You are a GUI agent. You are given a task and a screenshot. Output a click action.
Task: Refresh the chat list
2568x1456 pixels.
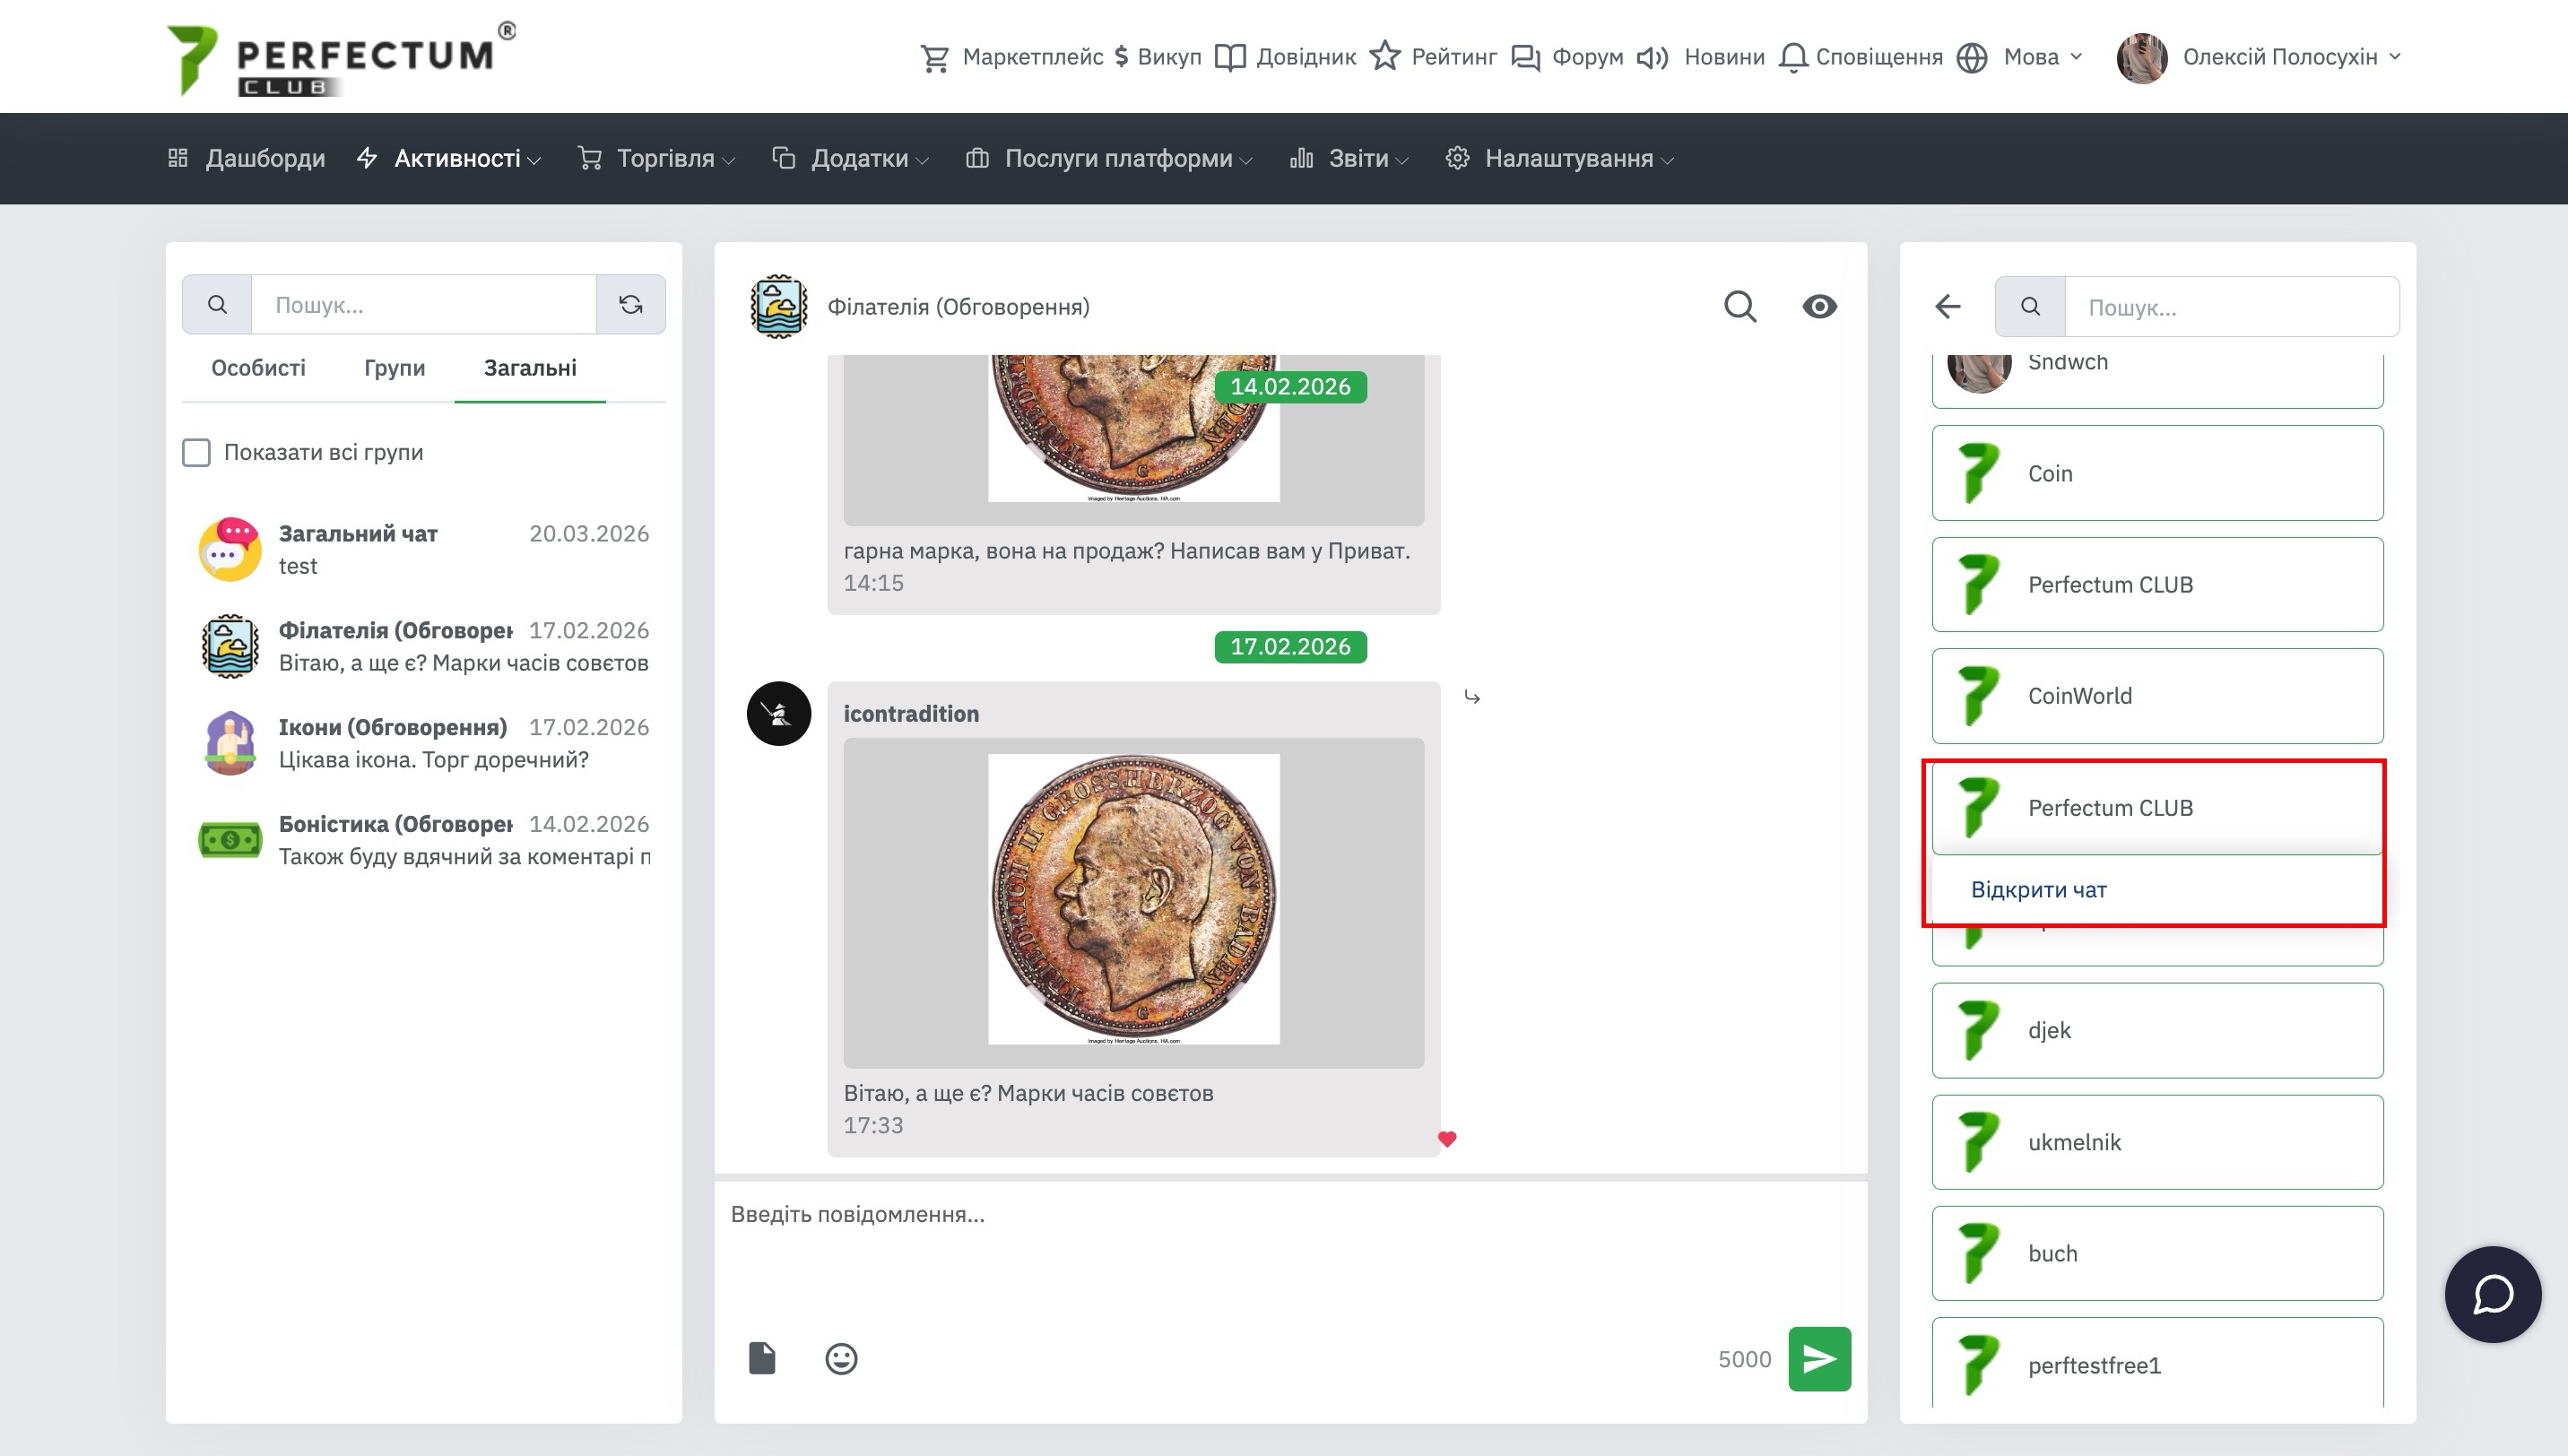(x=630, y=304)
